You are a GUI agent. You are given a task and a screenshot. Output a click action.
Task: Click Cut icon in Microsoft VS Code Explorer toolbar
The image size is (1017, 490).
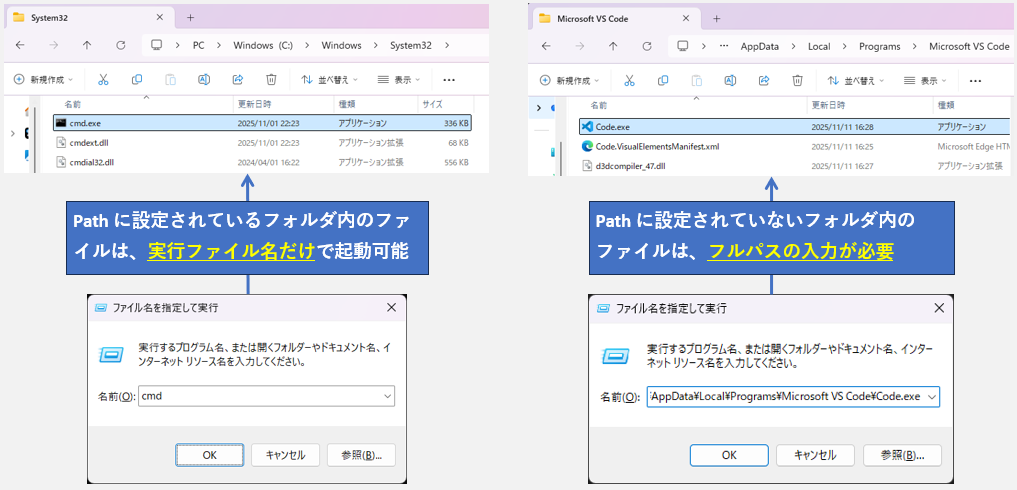click(x=629, y=80)
